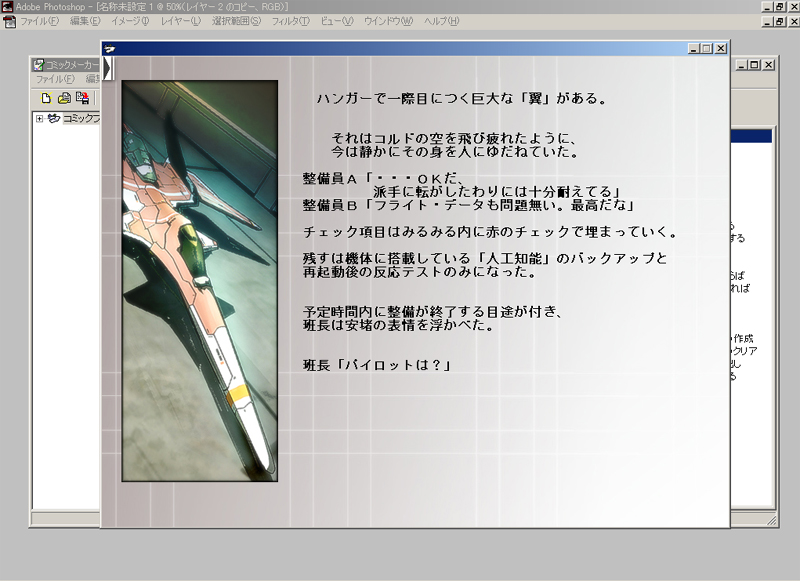The image size is (800, 581).
Task: Close the Adobe Photoshop application
Action: [794, 7]
